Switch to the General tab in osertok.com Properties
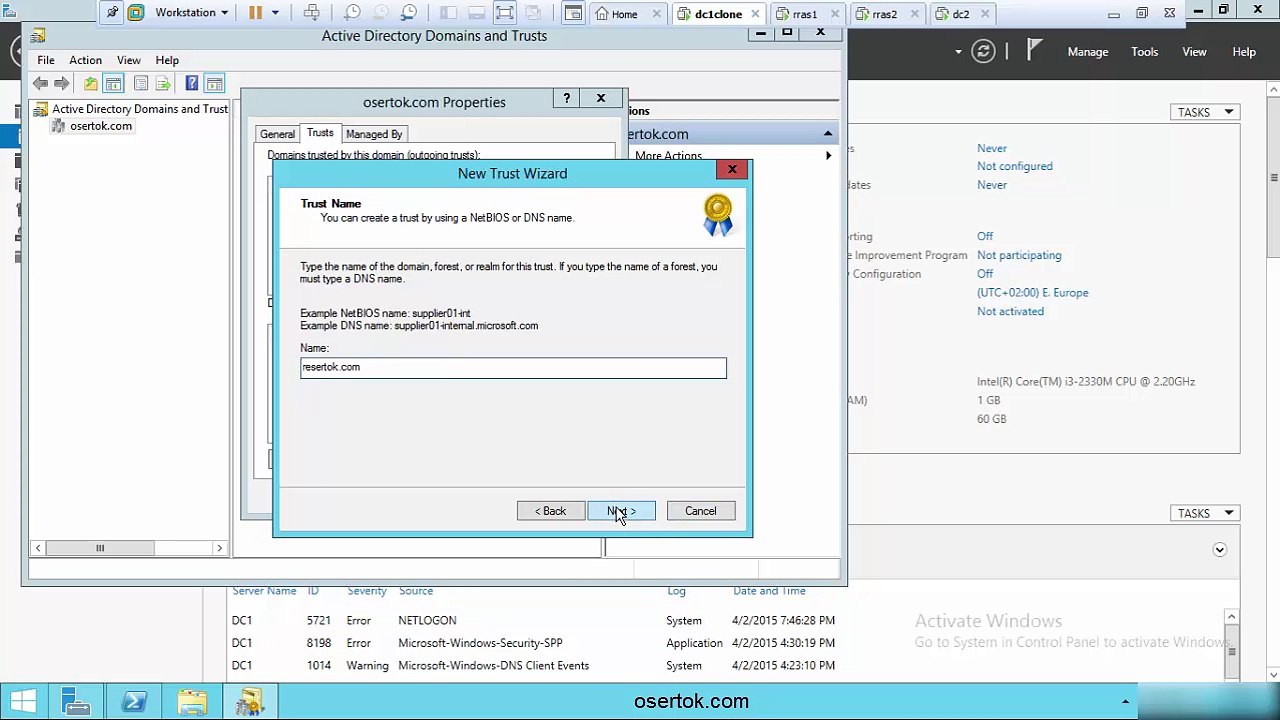1280x720 pixels. click(277, 134)
